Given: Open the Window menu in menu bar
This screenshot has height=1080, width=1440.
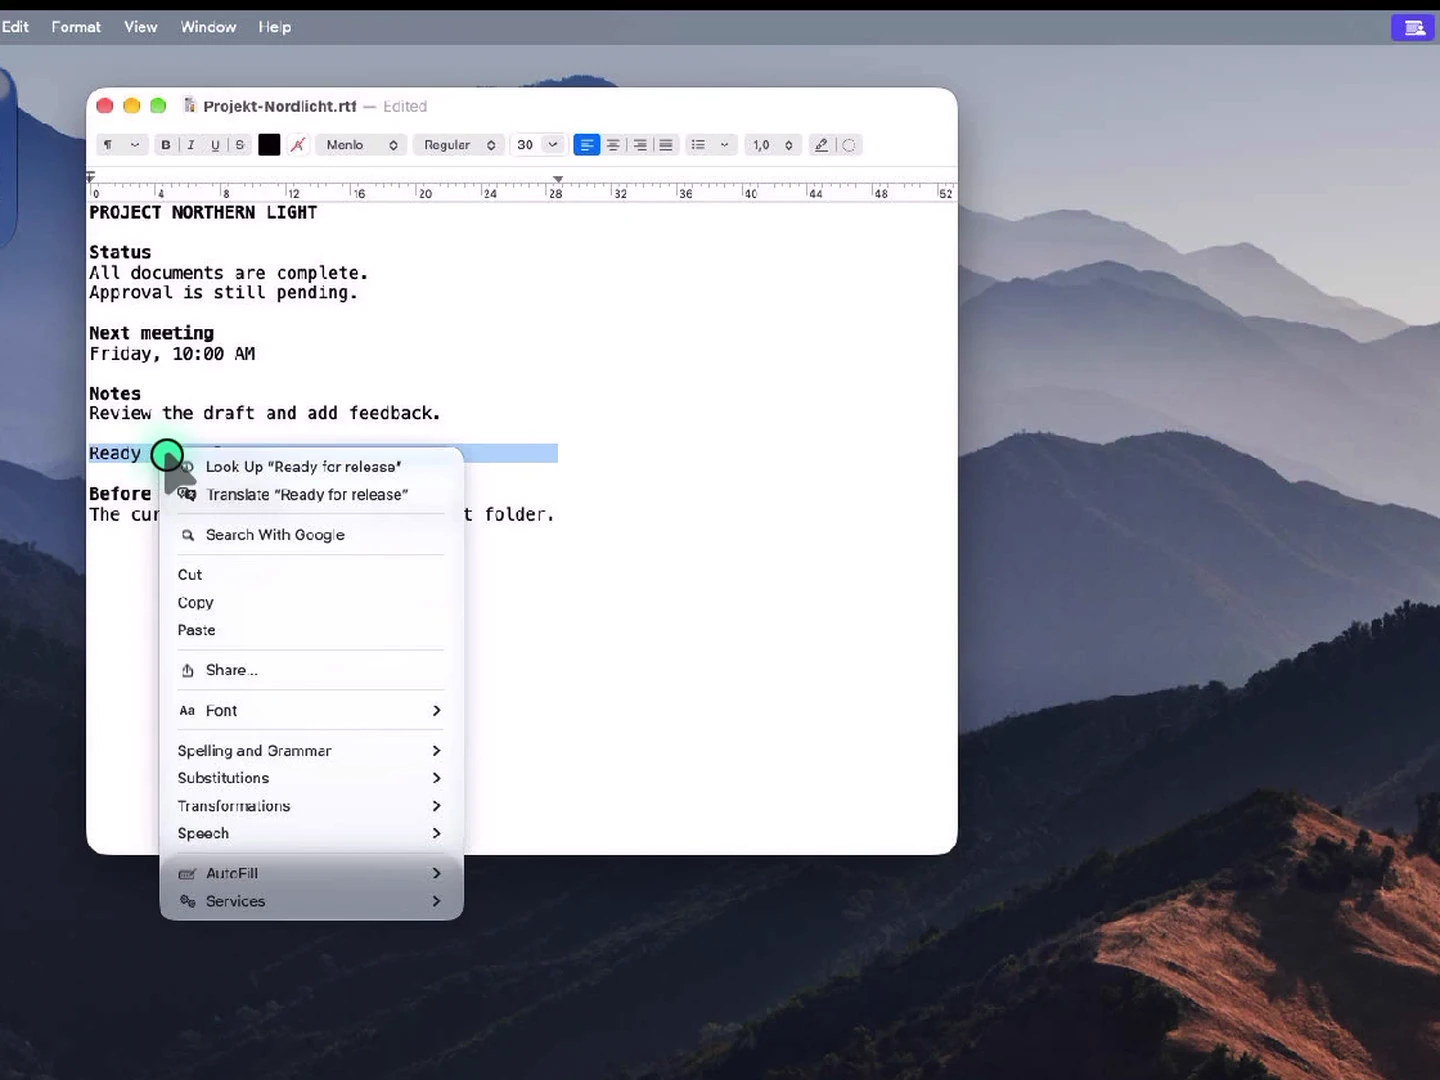Looking at the screenshot, I should (208, 27).
